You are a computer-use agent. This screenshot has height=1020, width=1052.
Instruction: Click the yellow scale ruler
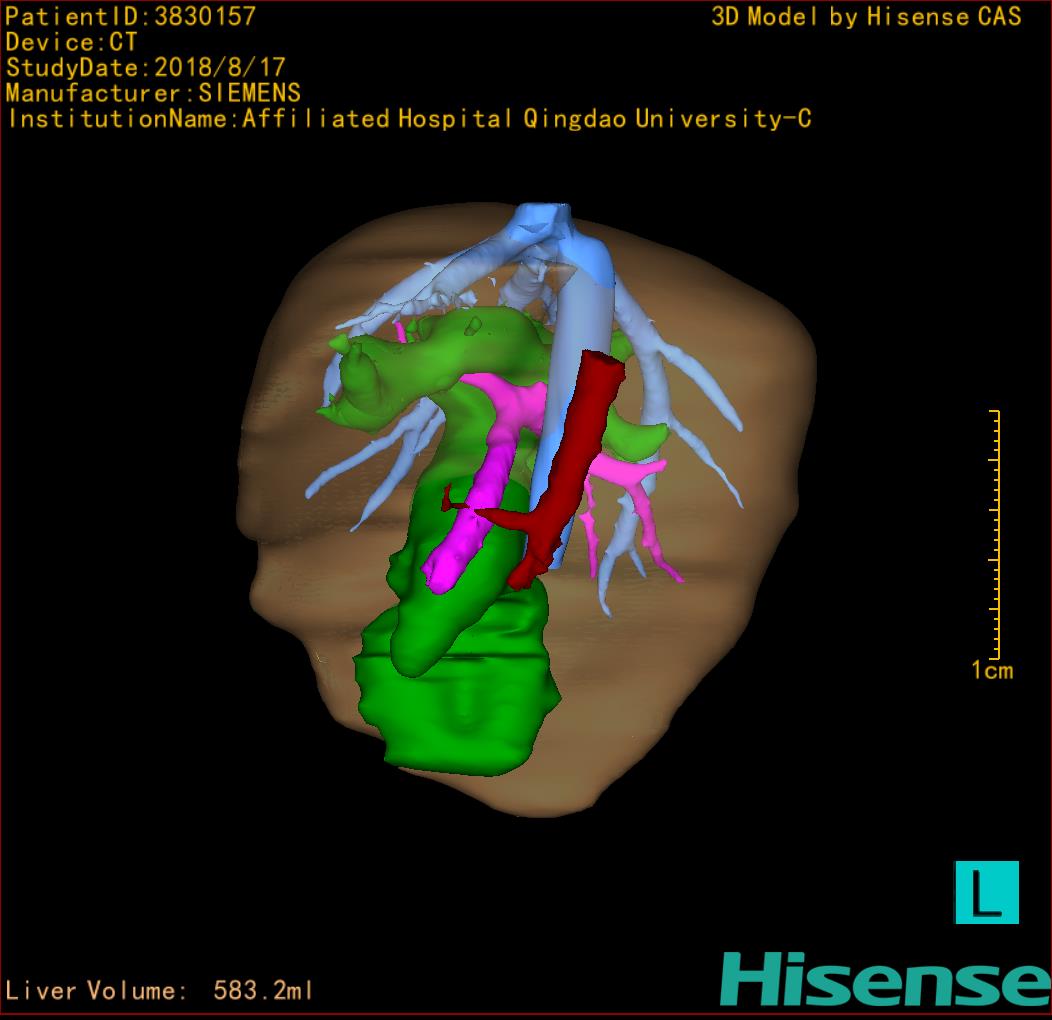(x=995, y=534)
